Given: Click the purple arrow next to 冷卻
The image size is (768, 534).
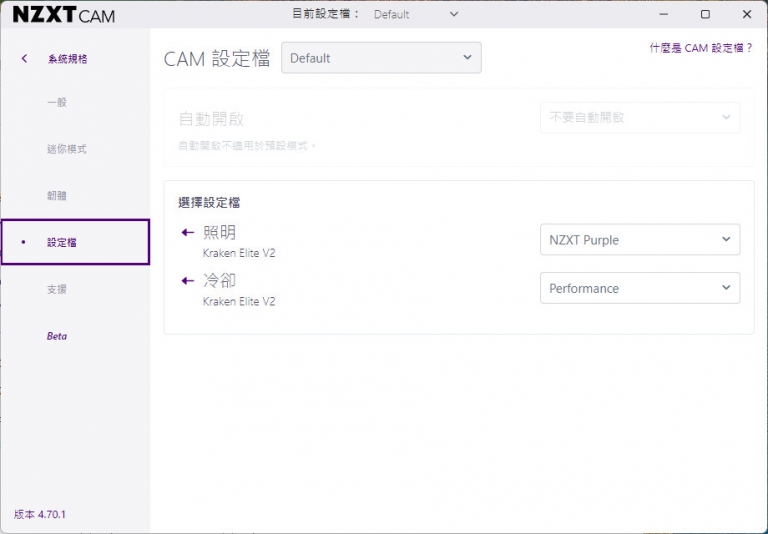Looking at the screenshot, I should [188, 281].
